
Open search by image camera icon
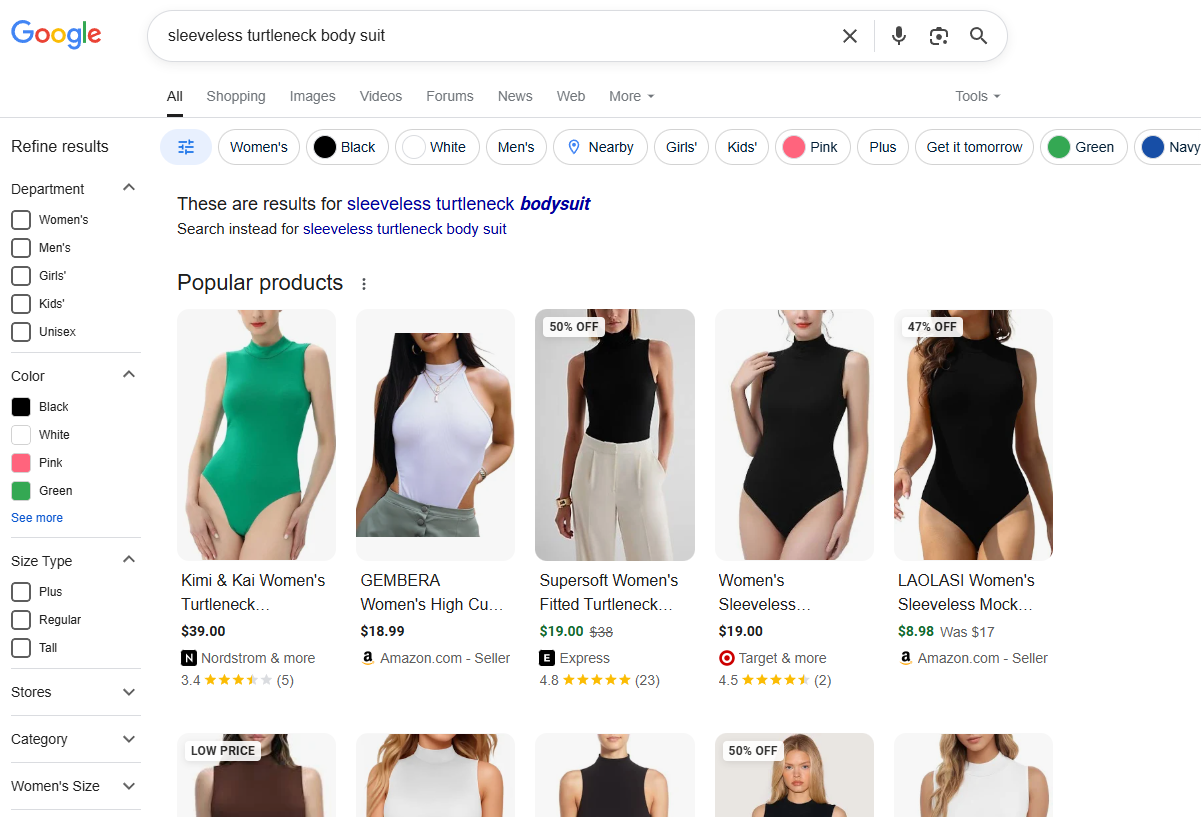(938, 36)
